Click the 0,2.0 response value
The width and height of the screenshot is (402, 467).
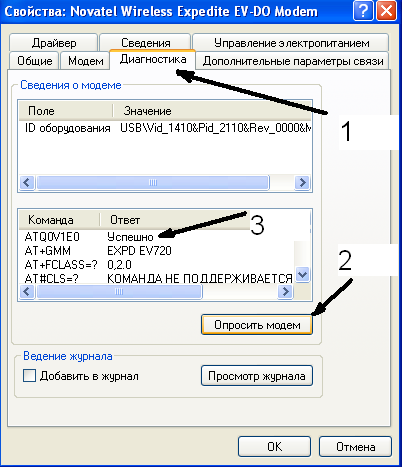(x=119, y=265)
